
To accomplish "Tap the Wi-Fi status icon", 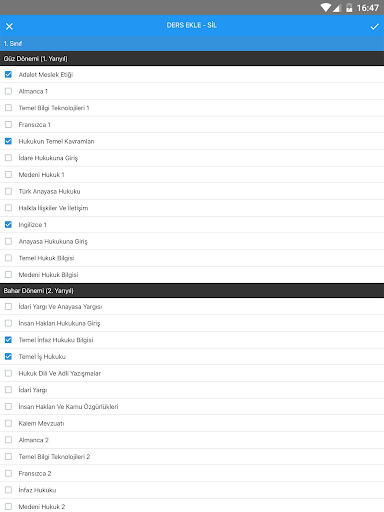I will (325, 8).
